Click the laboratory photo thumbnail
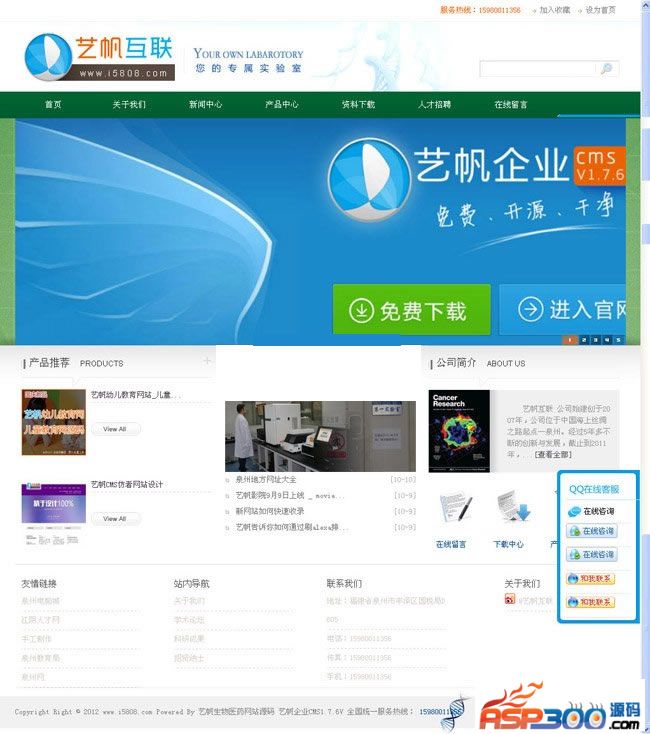Viewport: 650px width, 734px height. [x=320, y=436]
